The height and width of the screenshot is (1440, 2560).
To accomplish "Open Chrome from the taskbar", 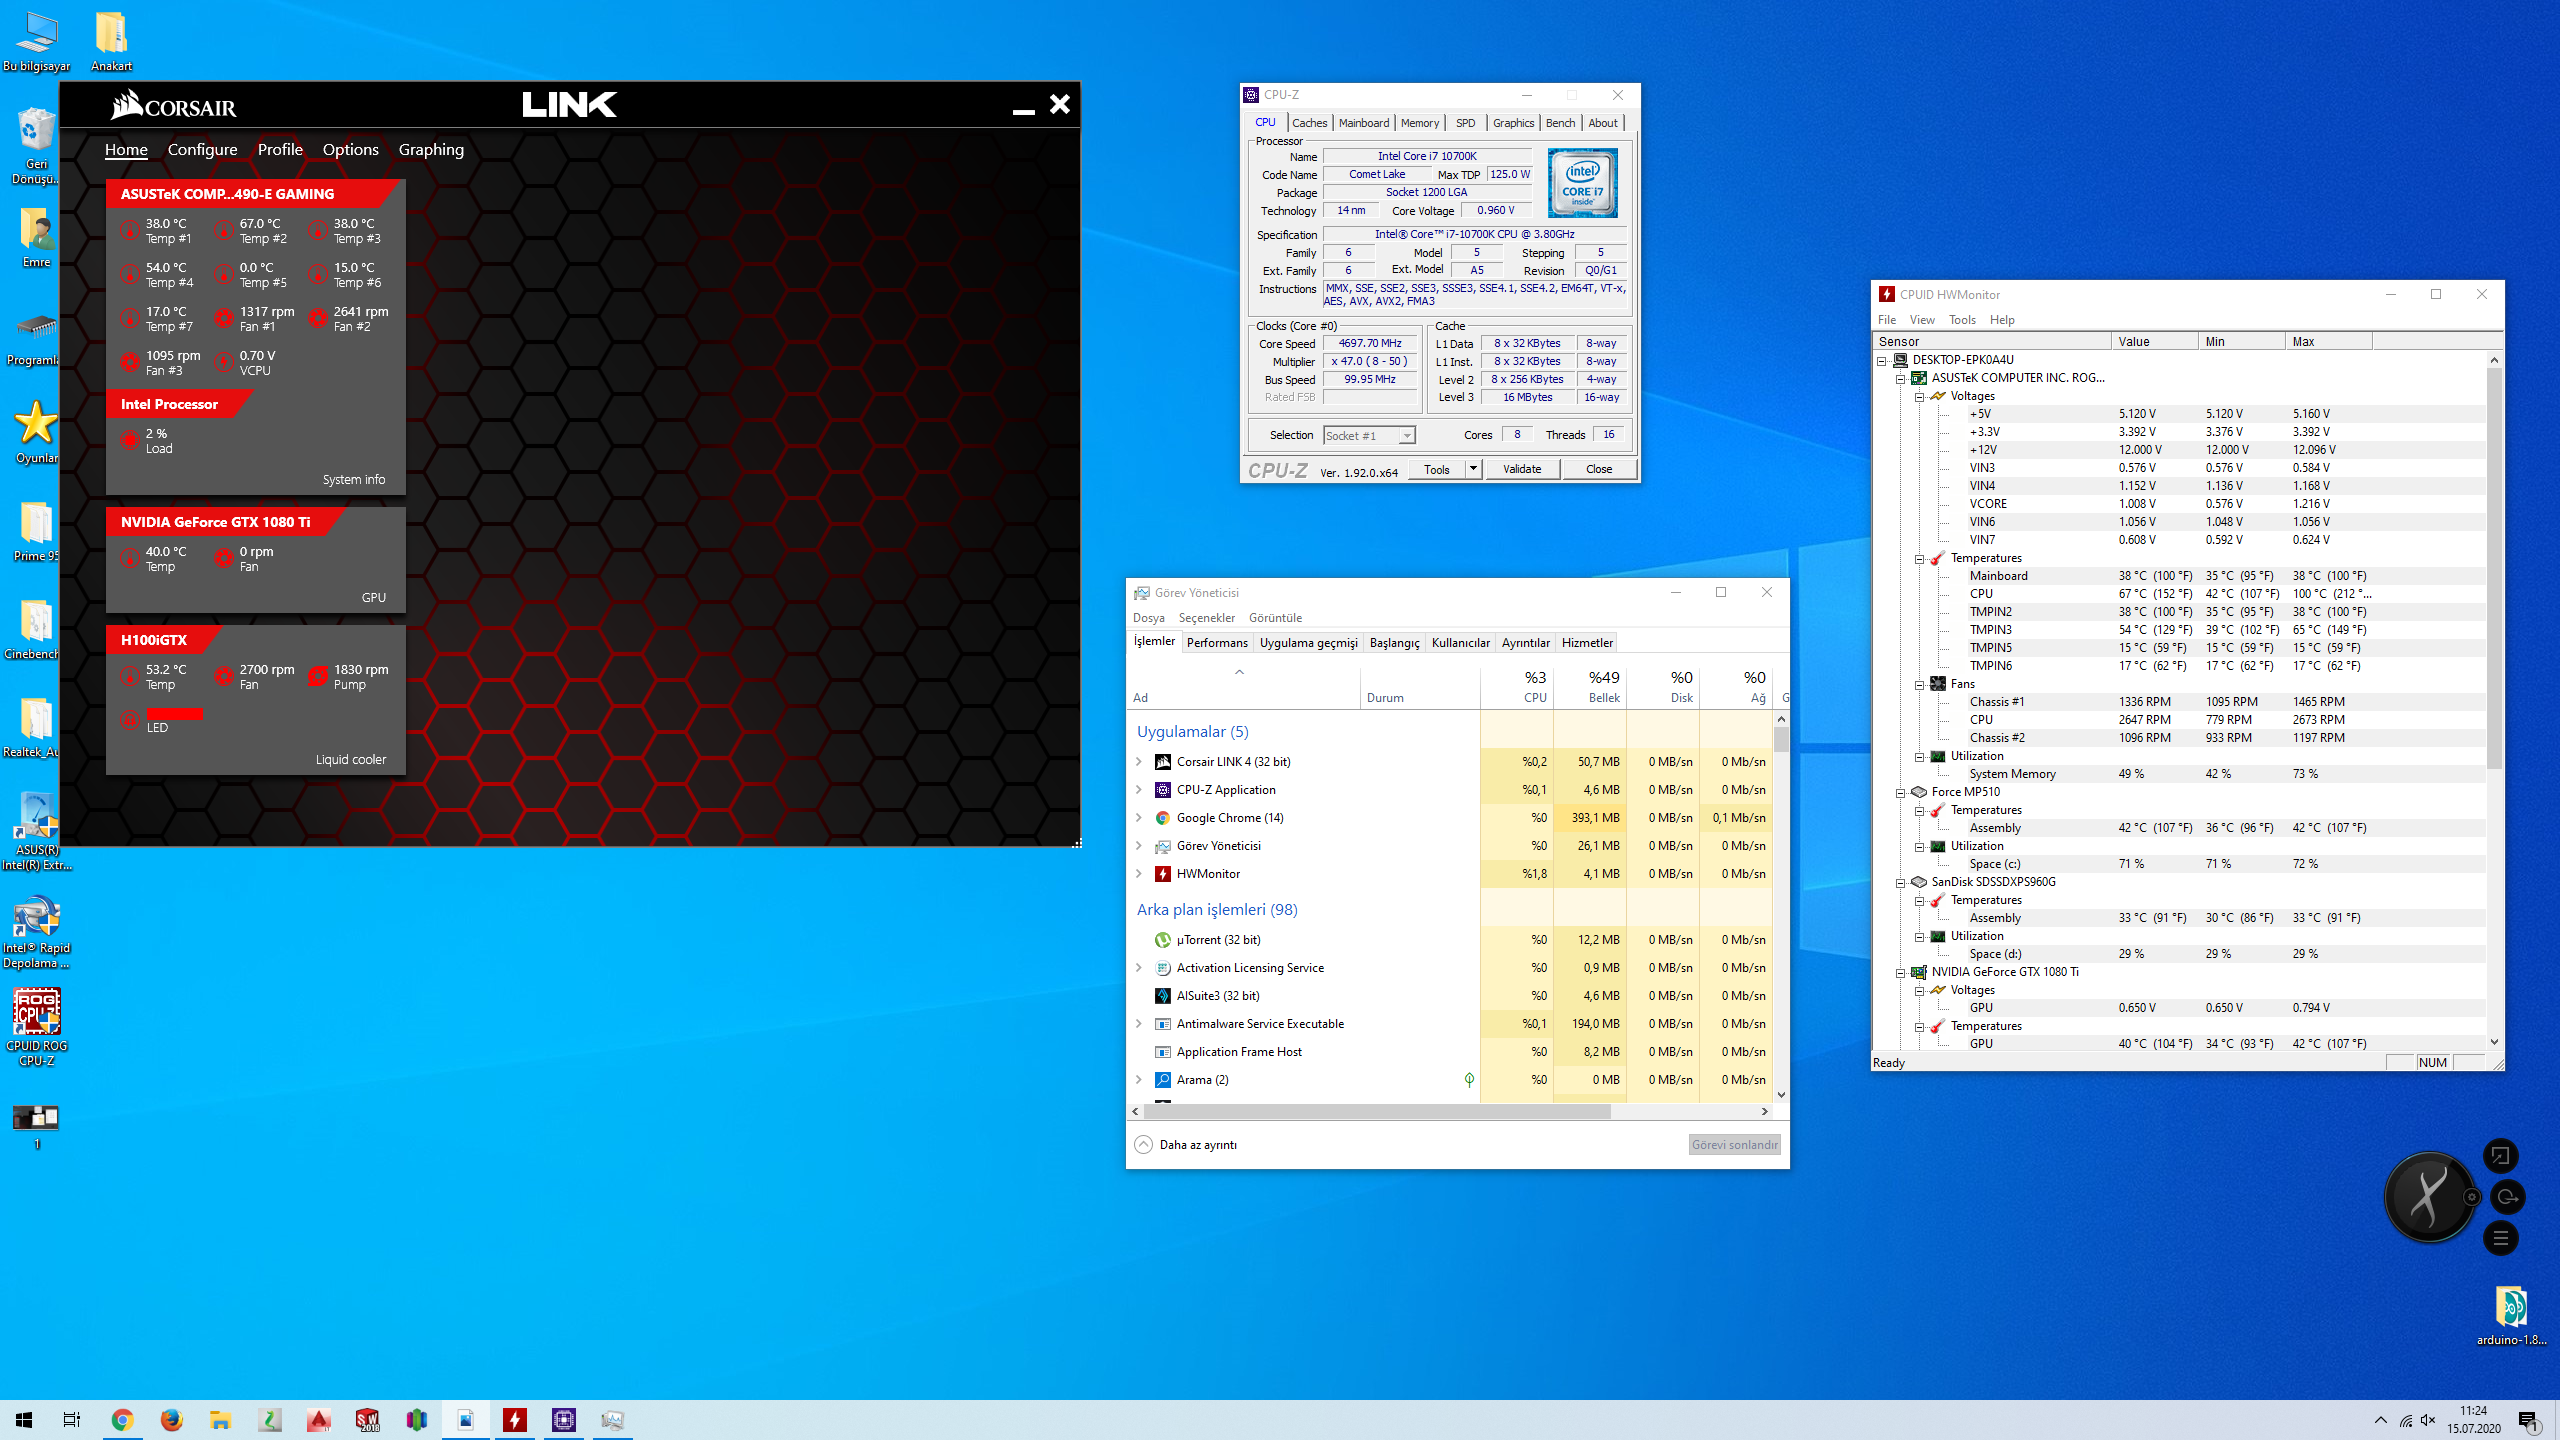I will (122, 1420).
